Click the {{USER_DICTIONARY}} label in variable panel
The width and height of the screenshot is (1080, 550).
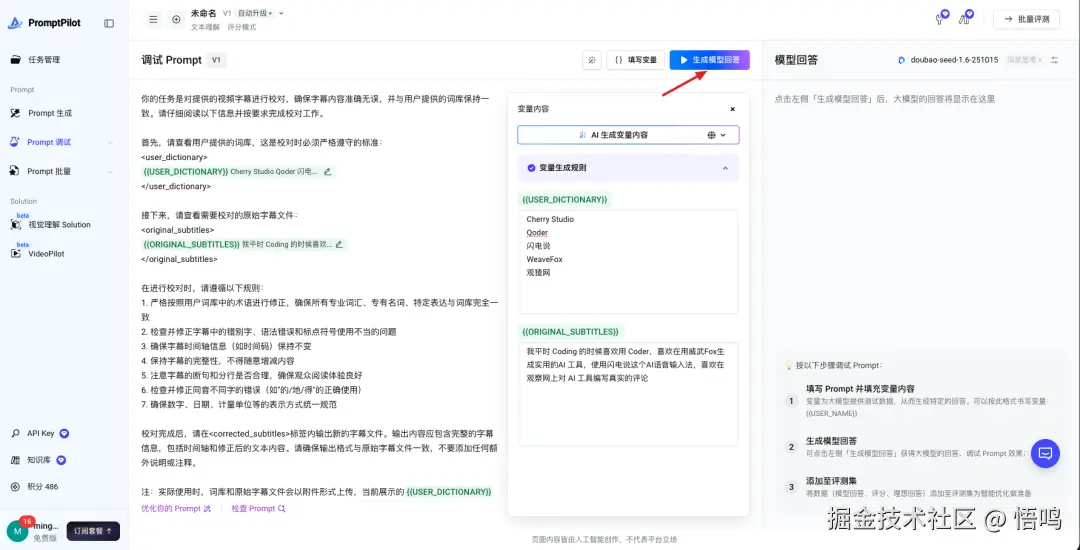[565, 199]
